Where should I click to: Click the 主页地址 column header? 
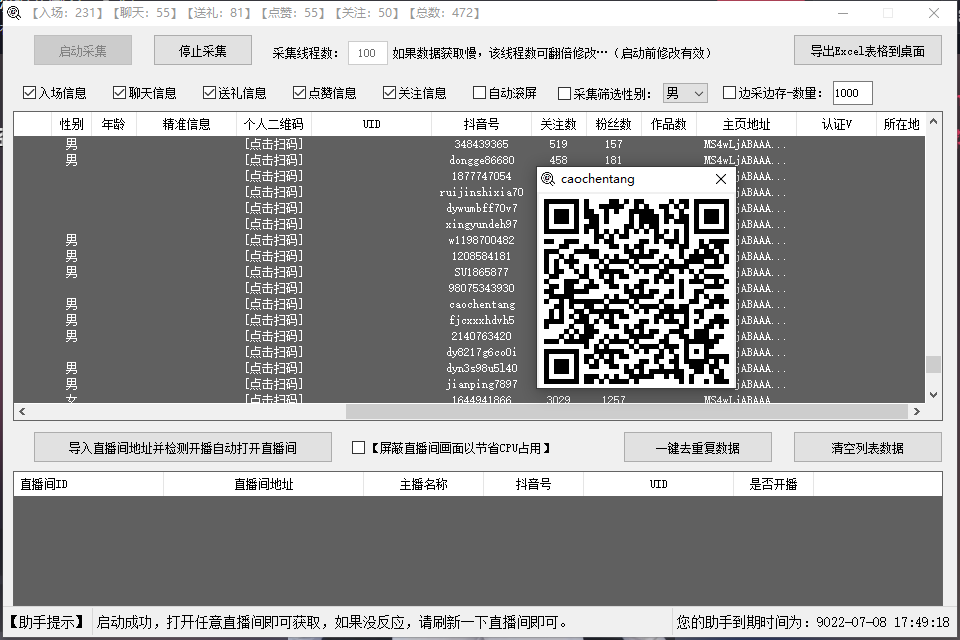coord(746,124)
